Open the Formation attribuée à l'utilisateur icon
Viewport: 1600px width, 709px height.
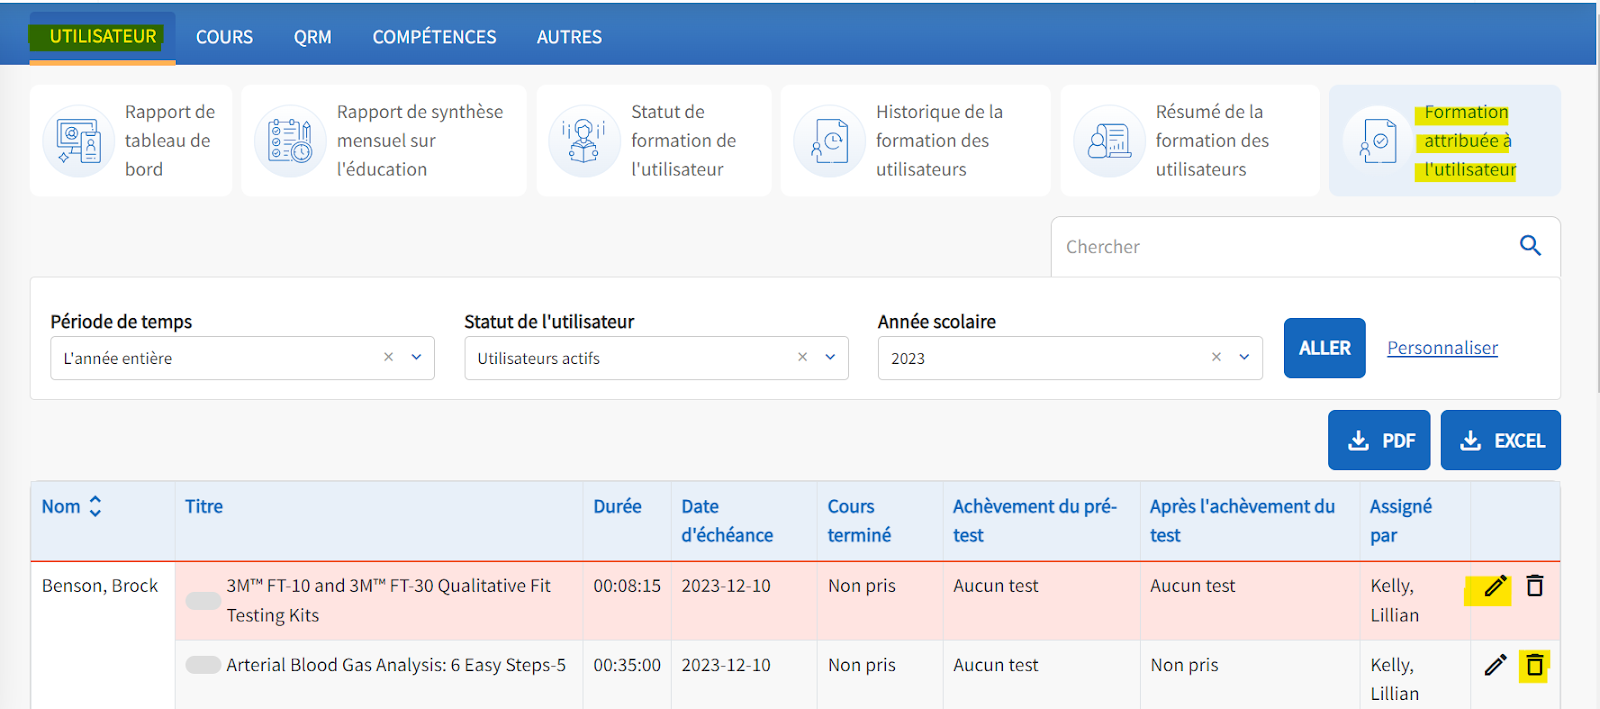click(x=1378, y=141)
